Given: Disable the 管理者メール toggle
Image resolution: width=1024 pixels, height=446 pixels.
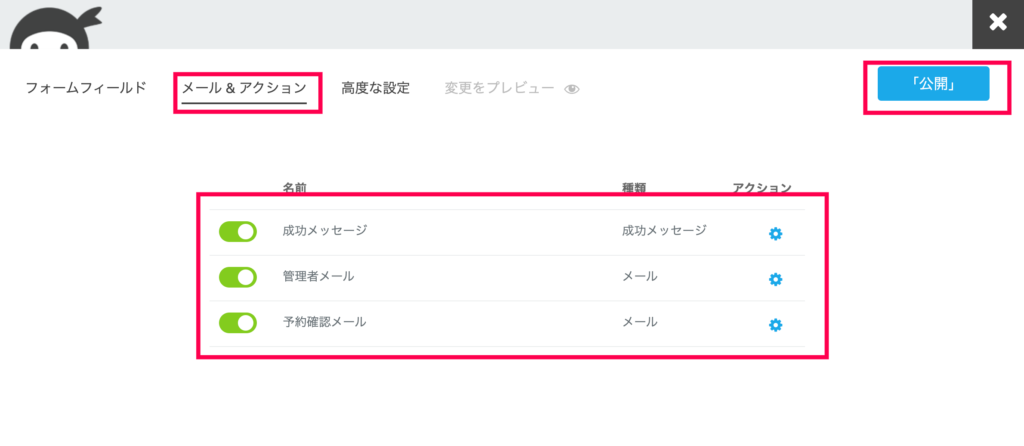Looking at the screenshot, I should [238, 277].
